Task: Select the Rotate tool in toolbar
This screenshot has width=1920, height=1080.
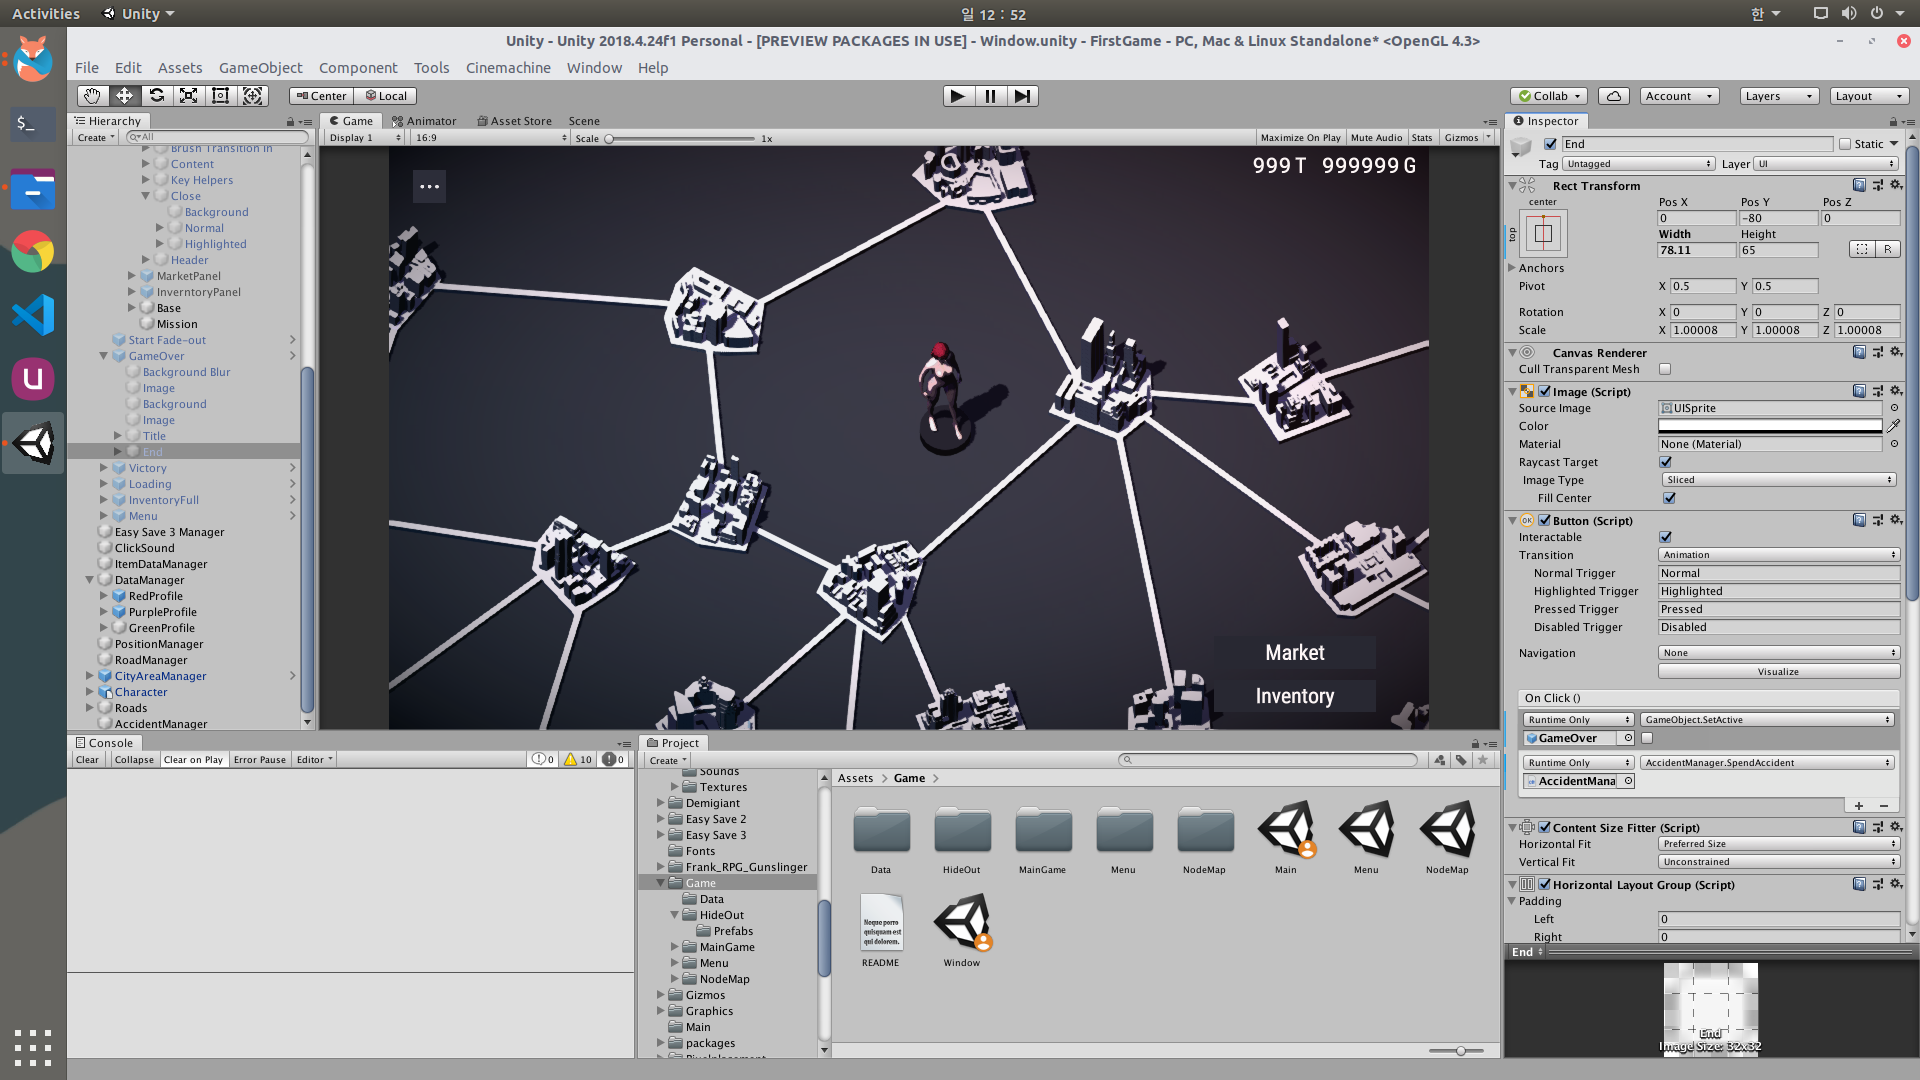Action: pos(156,96)
